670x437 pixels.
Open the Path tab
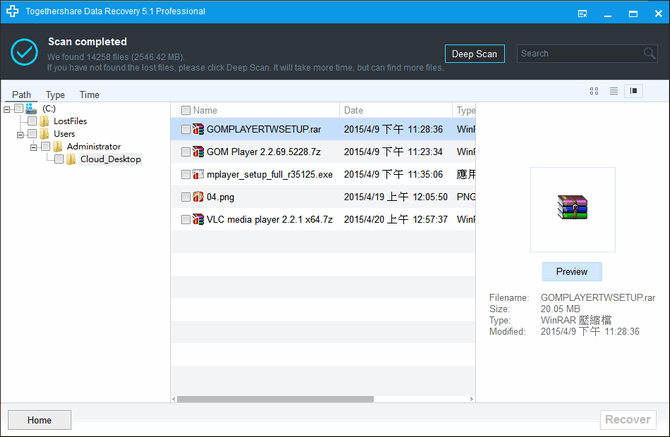coord(21,94)
